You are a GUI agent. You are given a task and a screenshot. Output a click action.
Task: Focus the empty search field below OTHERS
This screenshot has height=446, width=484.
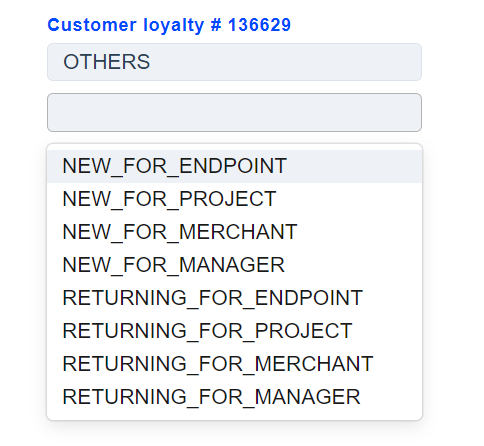pyautogui.click(x=234, y=112)
